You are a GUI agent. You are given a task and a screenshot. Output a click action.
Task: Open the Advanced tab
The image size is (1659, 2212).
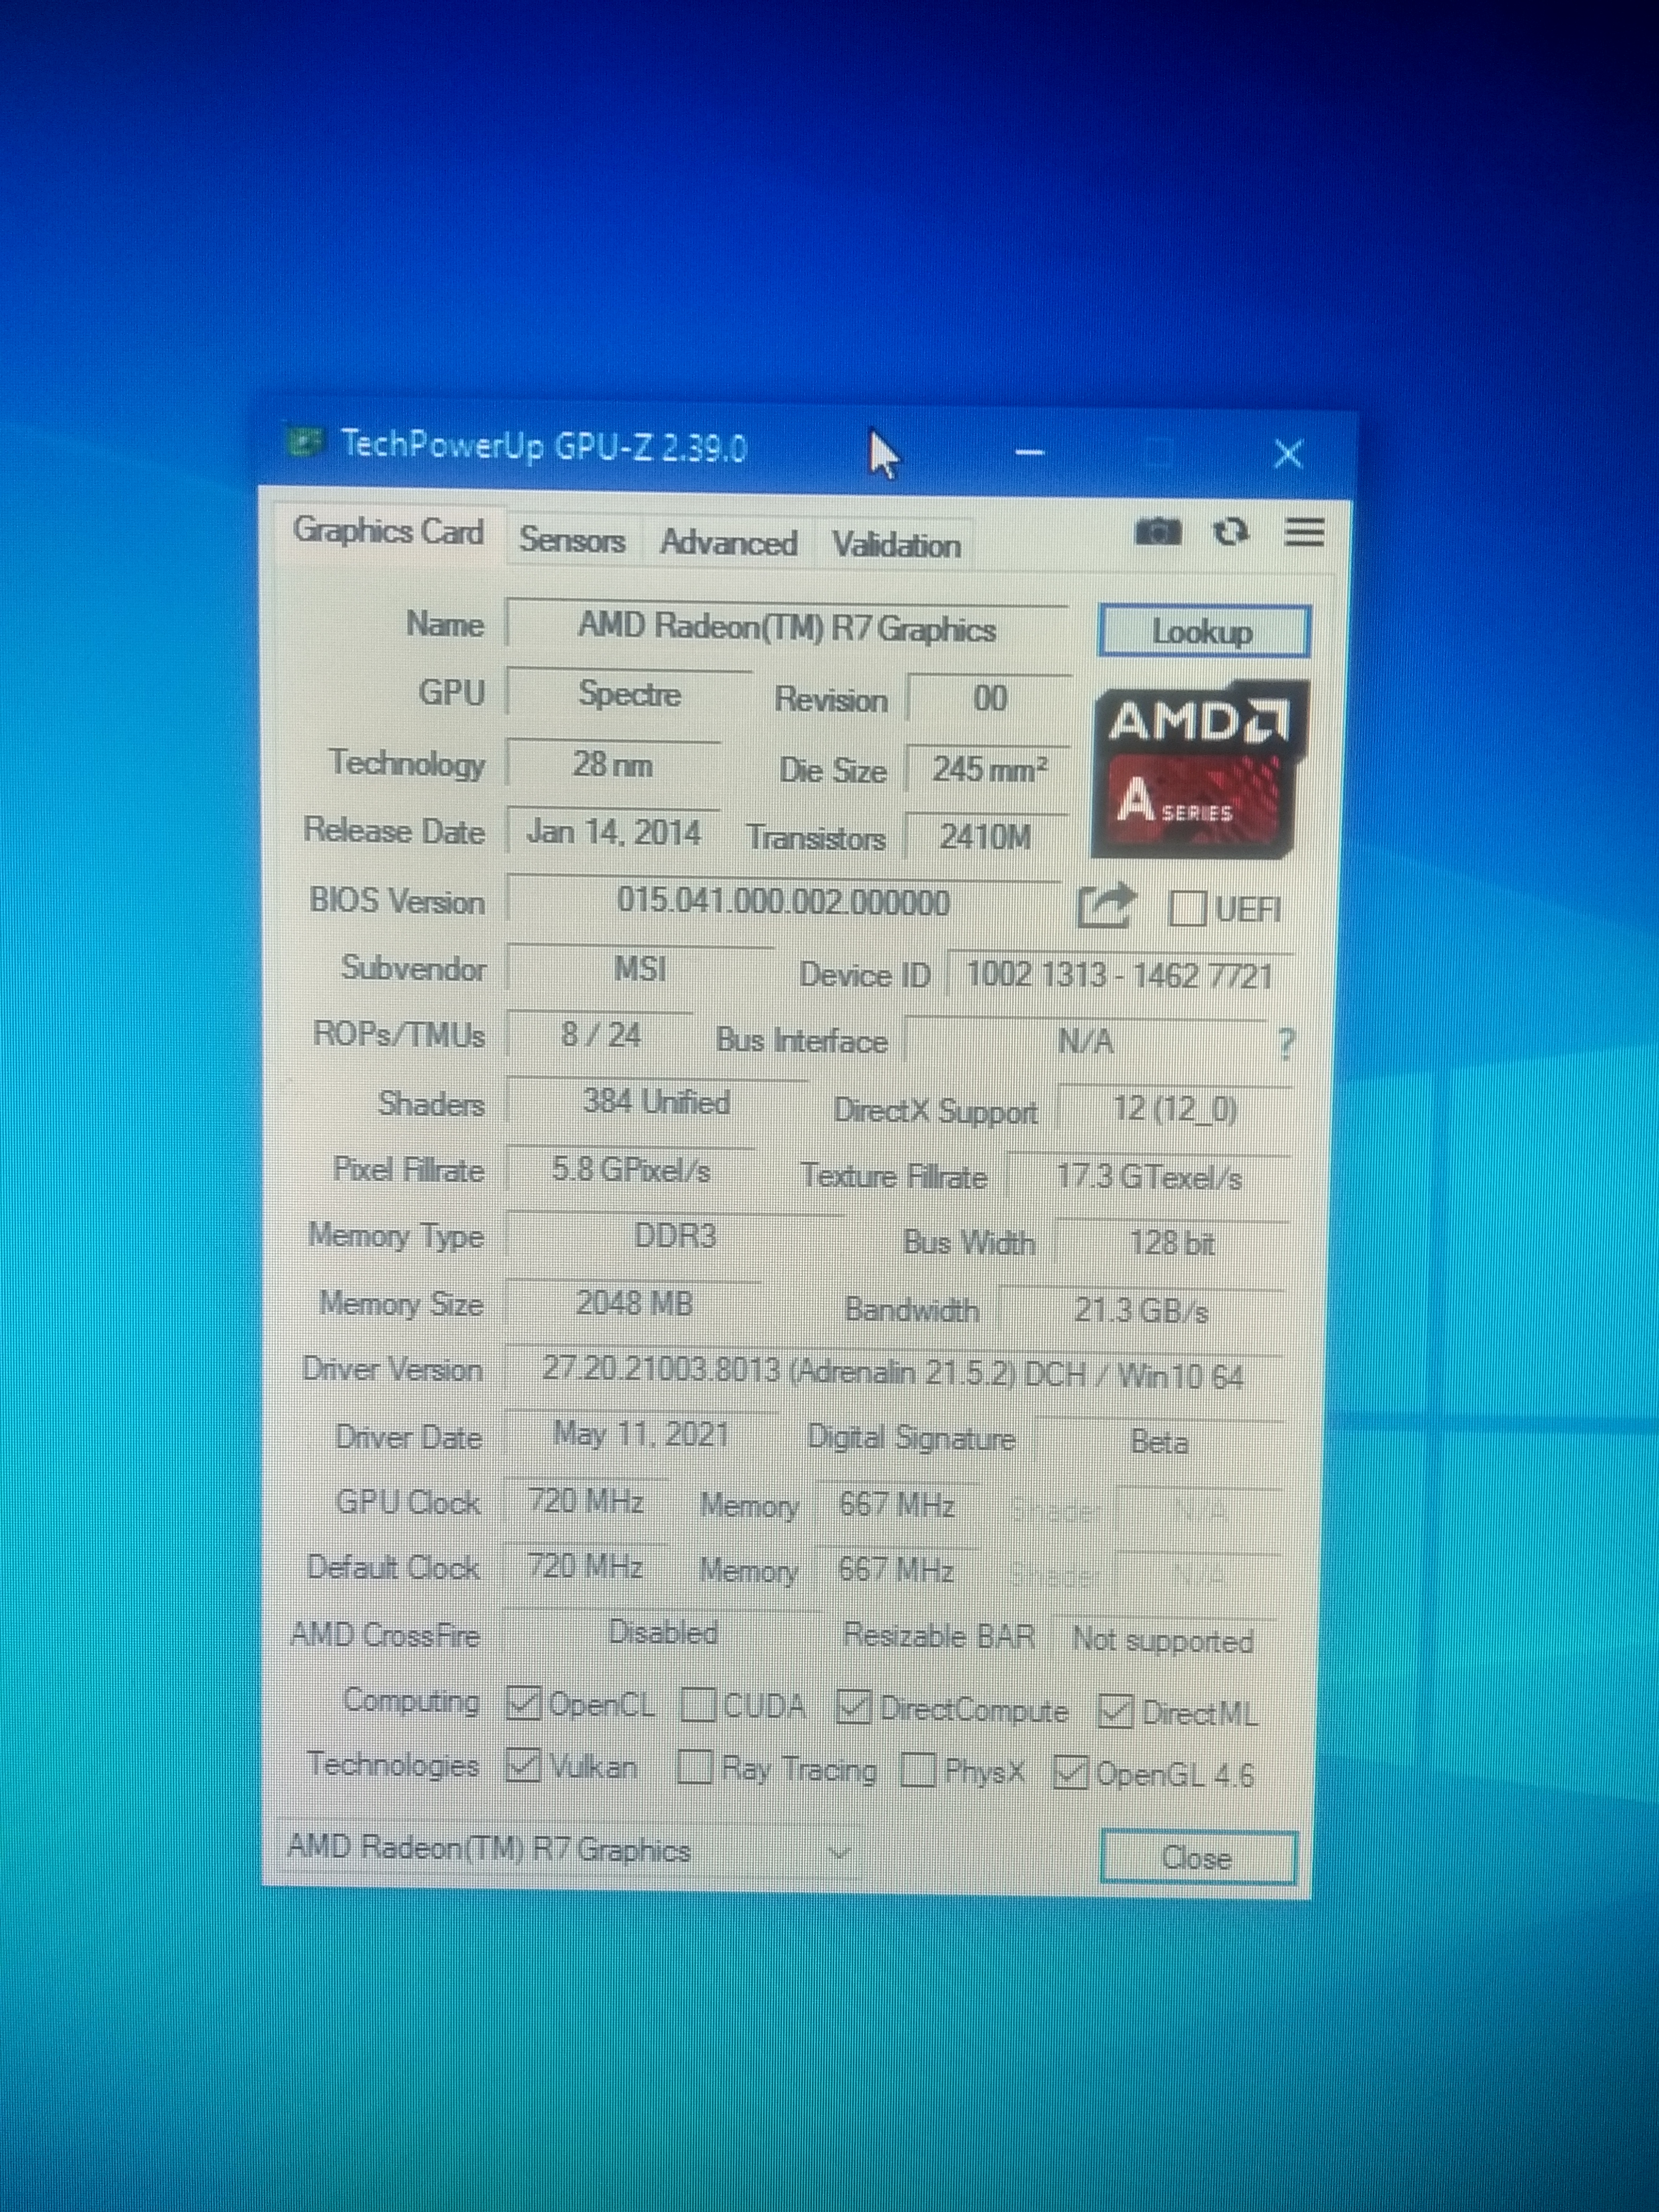(x=728, y=543)
